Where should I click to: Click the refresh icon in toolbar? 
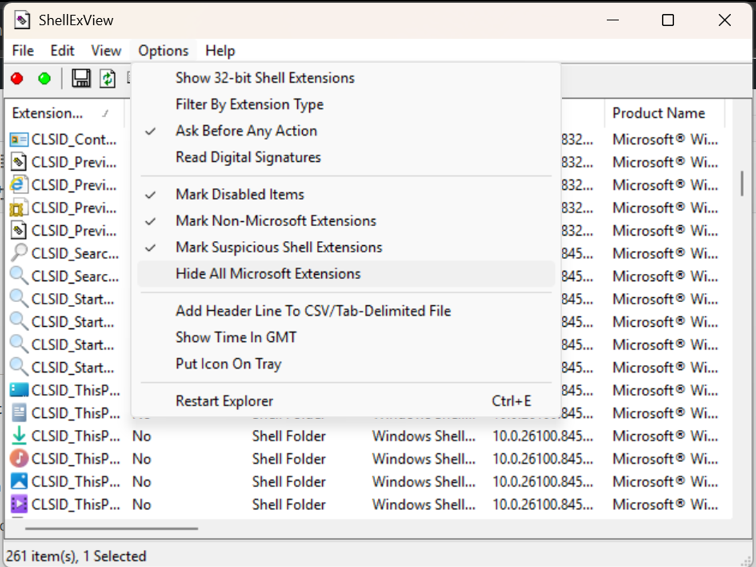107,78
